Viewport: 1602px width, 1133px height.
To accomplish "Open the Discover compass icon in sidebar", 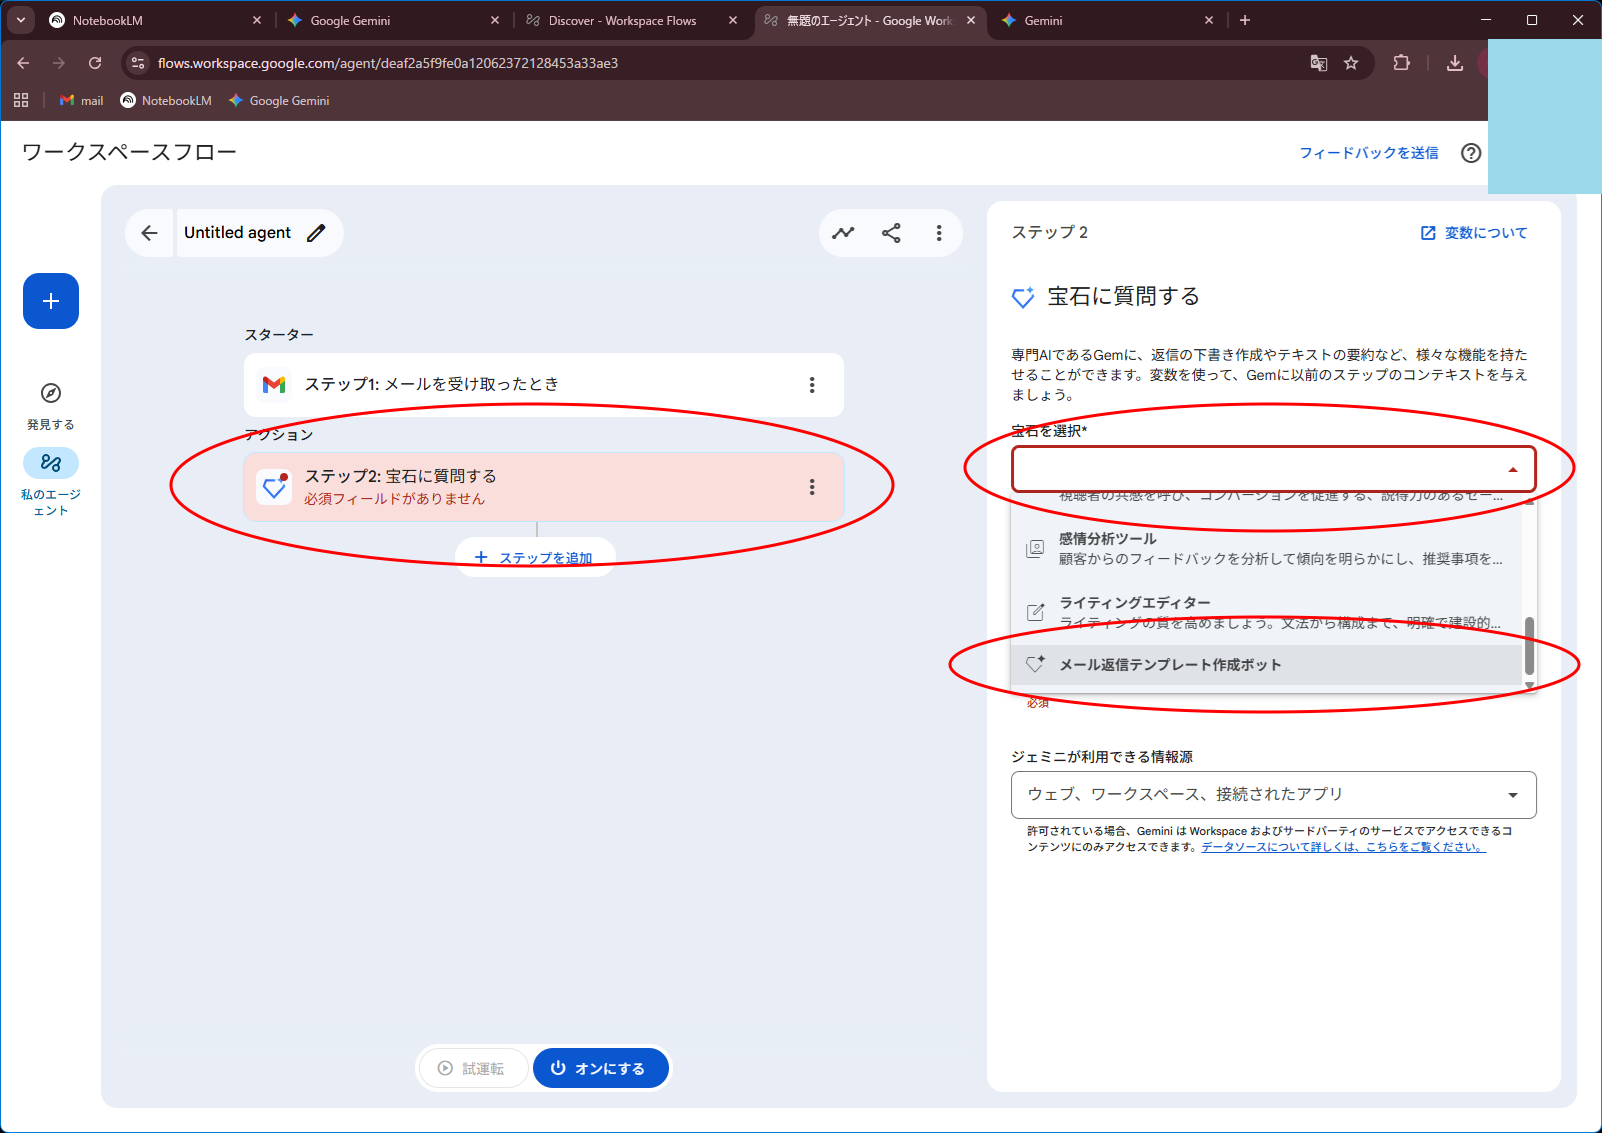I will tap(51, 393).
